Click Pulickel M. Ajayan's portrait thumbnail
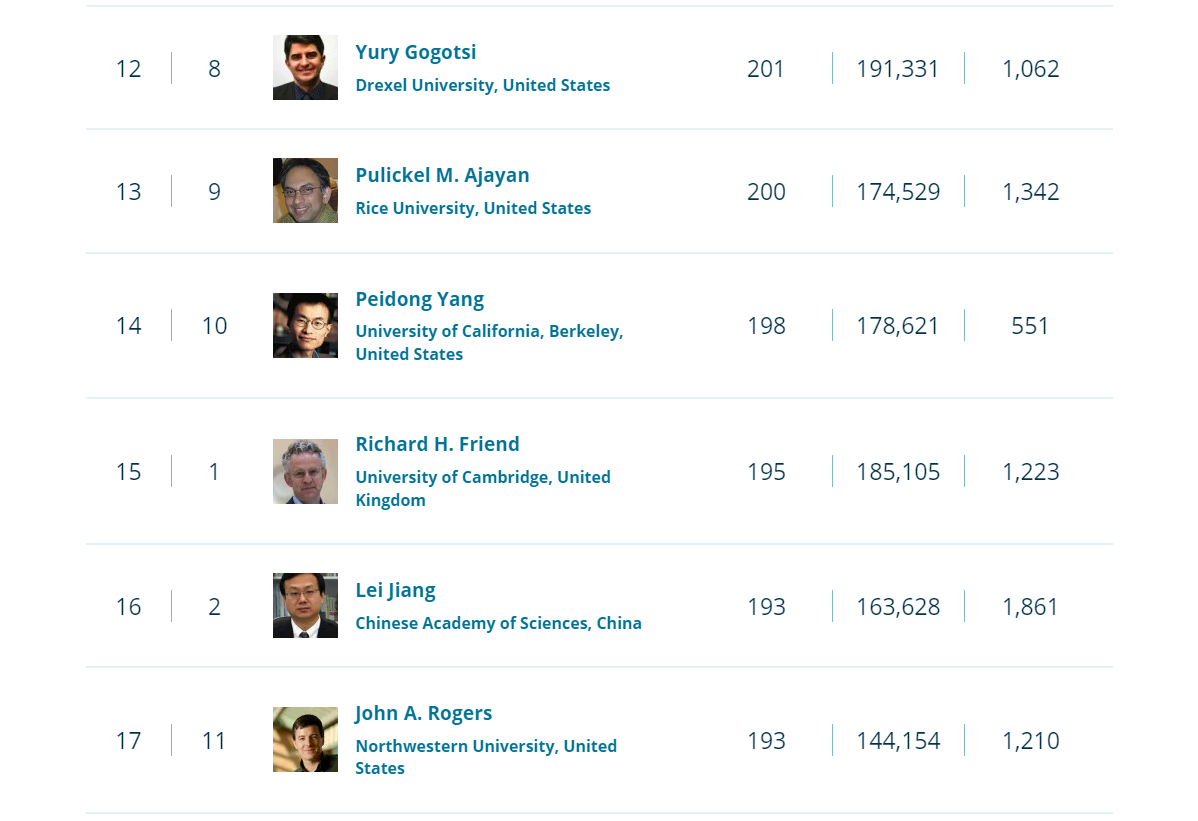 coord(305,190)
